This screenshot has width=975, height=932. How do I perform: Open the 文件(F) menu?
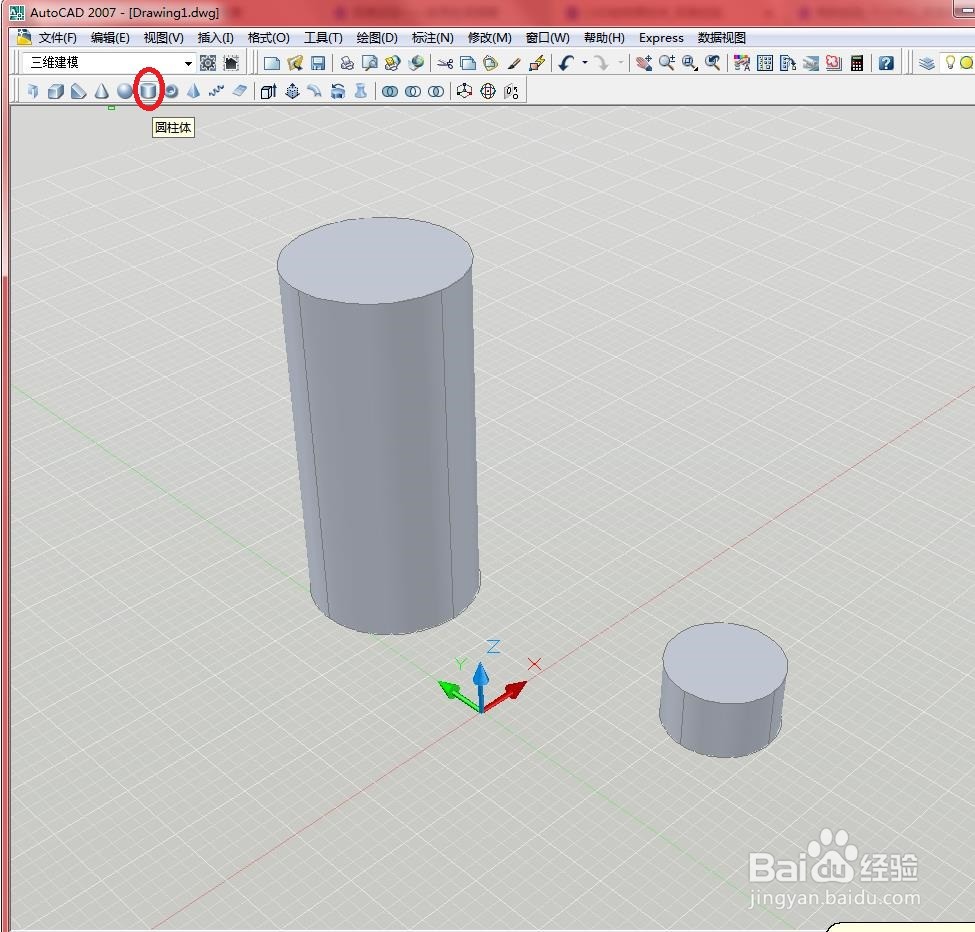(x=57, y=38)
